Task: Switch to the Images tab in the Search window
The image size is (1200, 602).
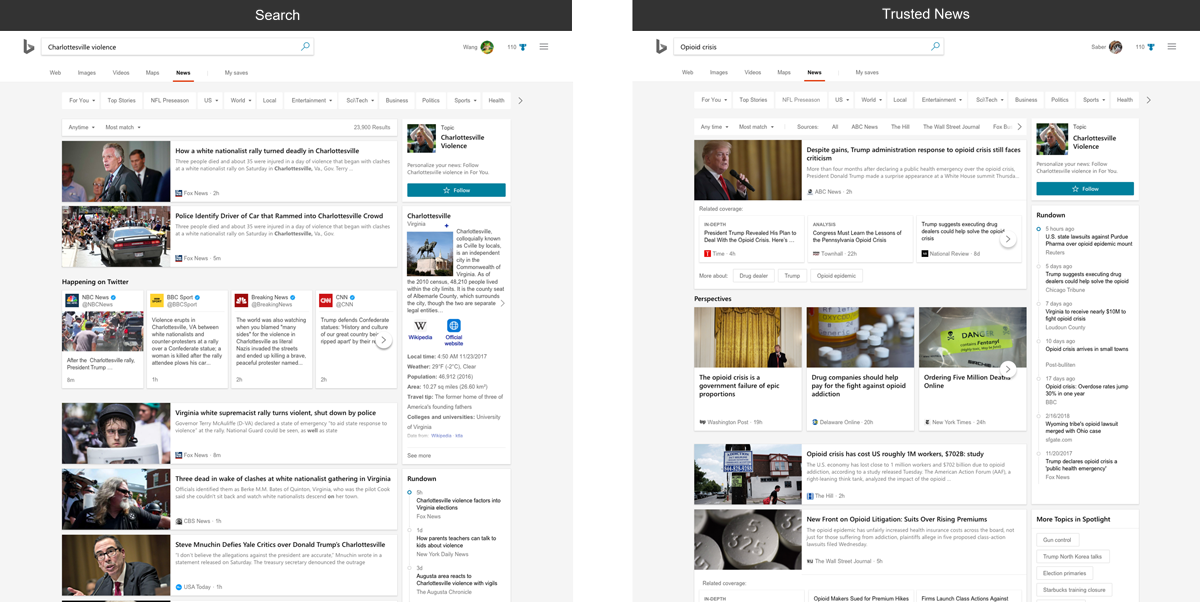Action: click(87, 73)
